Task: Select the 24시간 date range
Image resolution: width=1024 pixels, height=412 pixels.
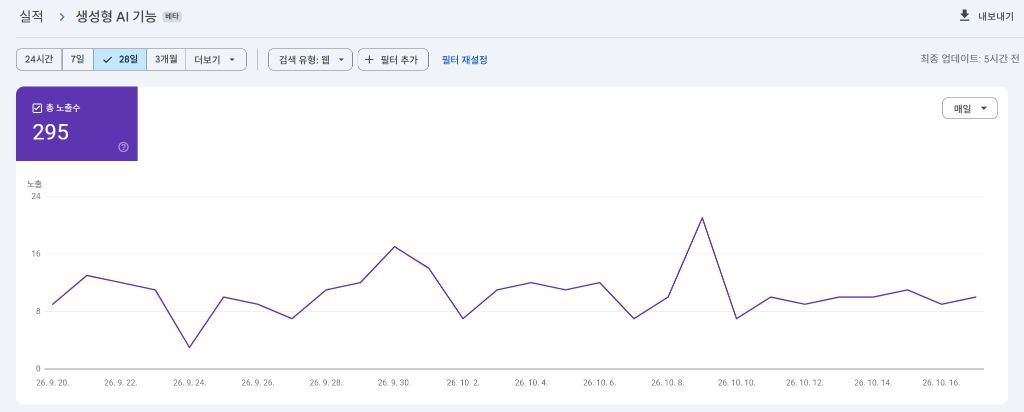Action: tap(39, 59)
